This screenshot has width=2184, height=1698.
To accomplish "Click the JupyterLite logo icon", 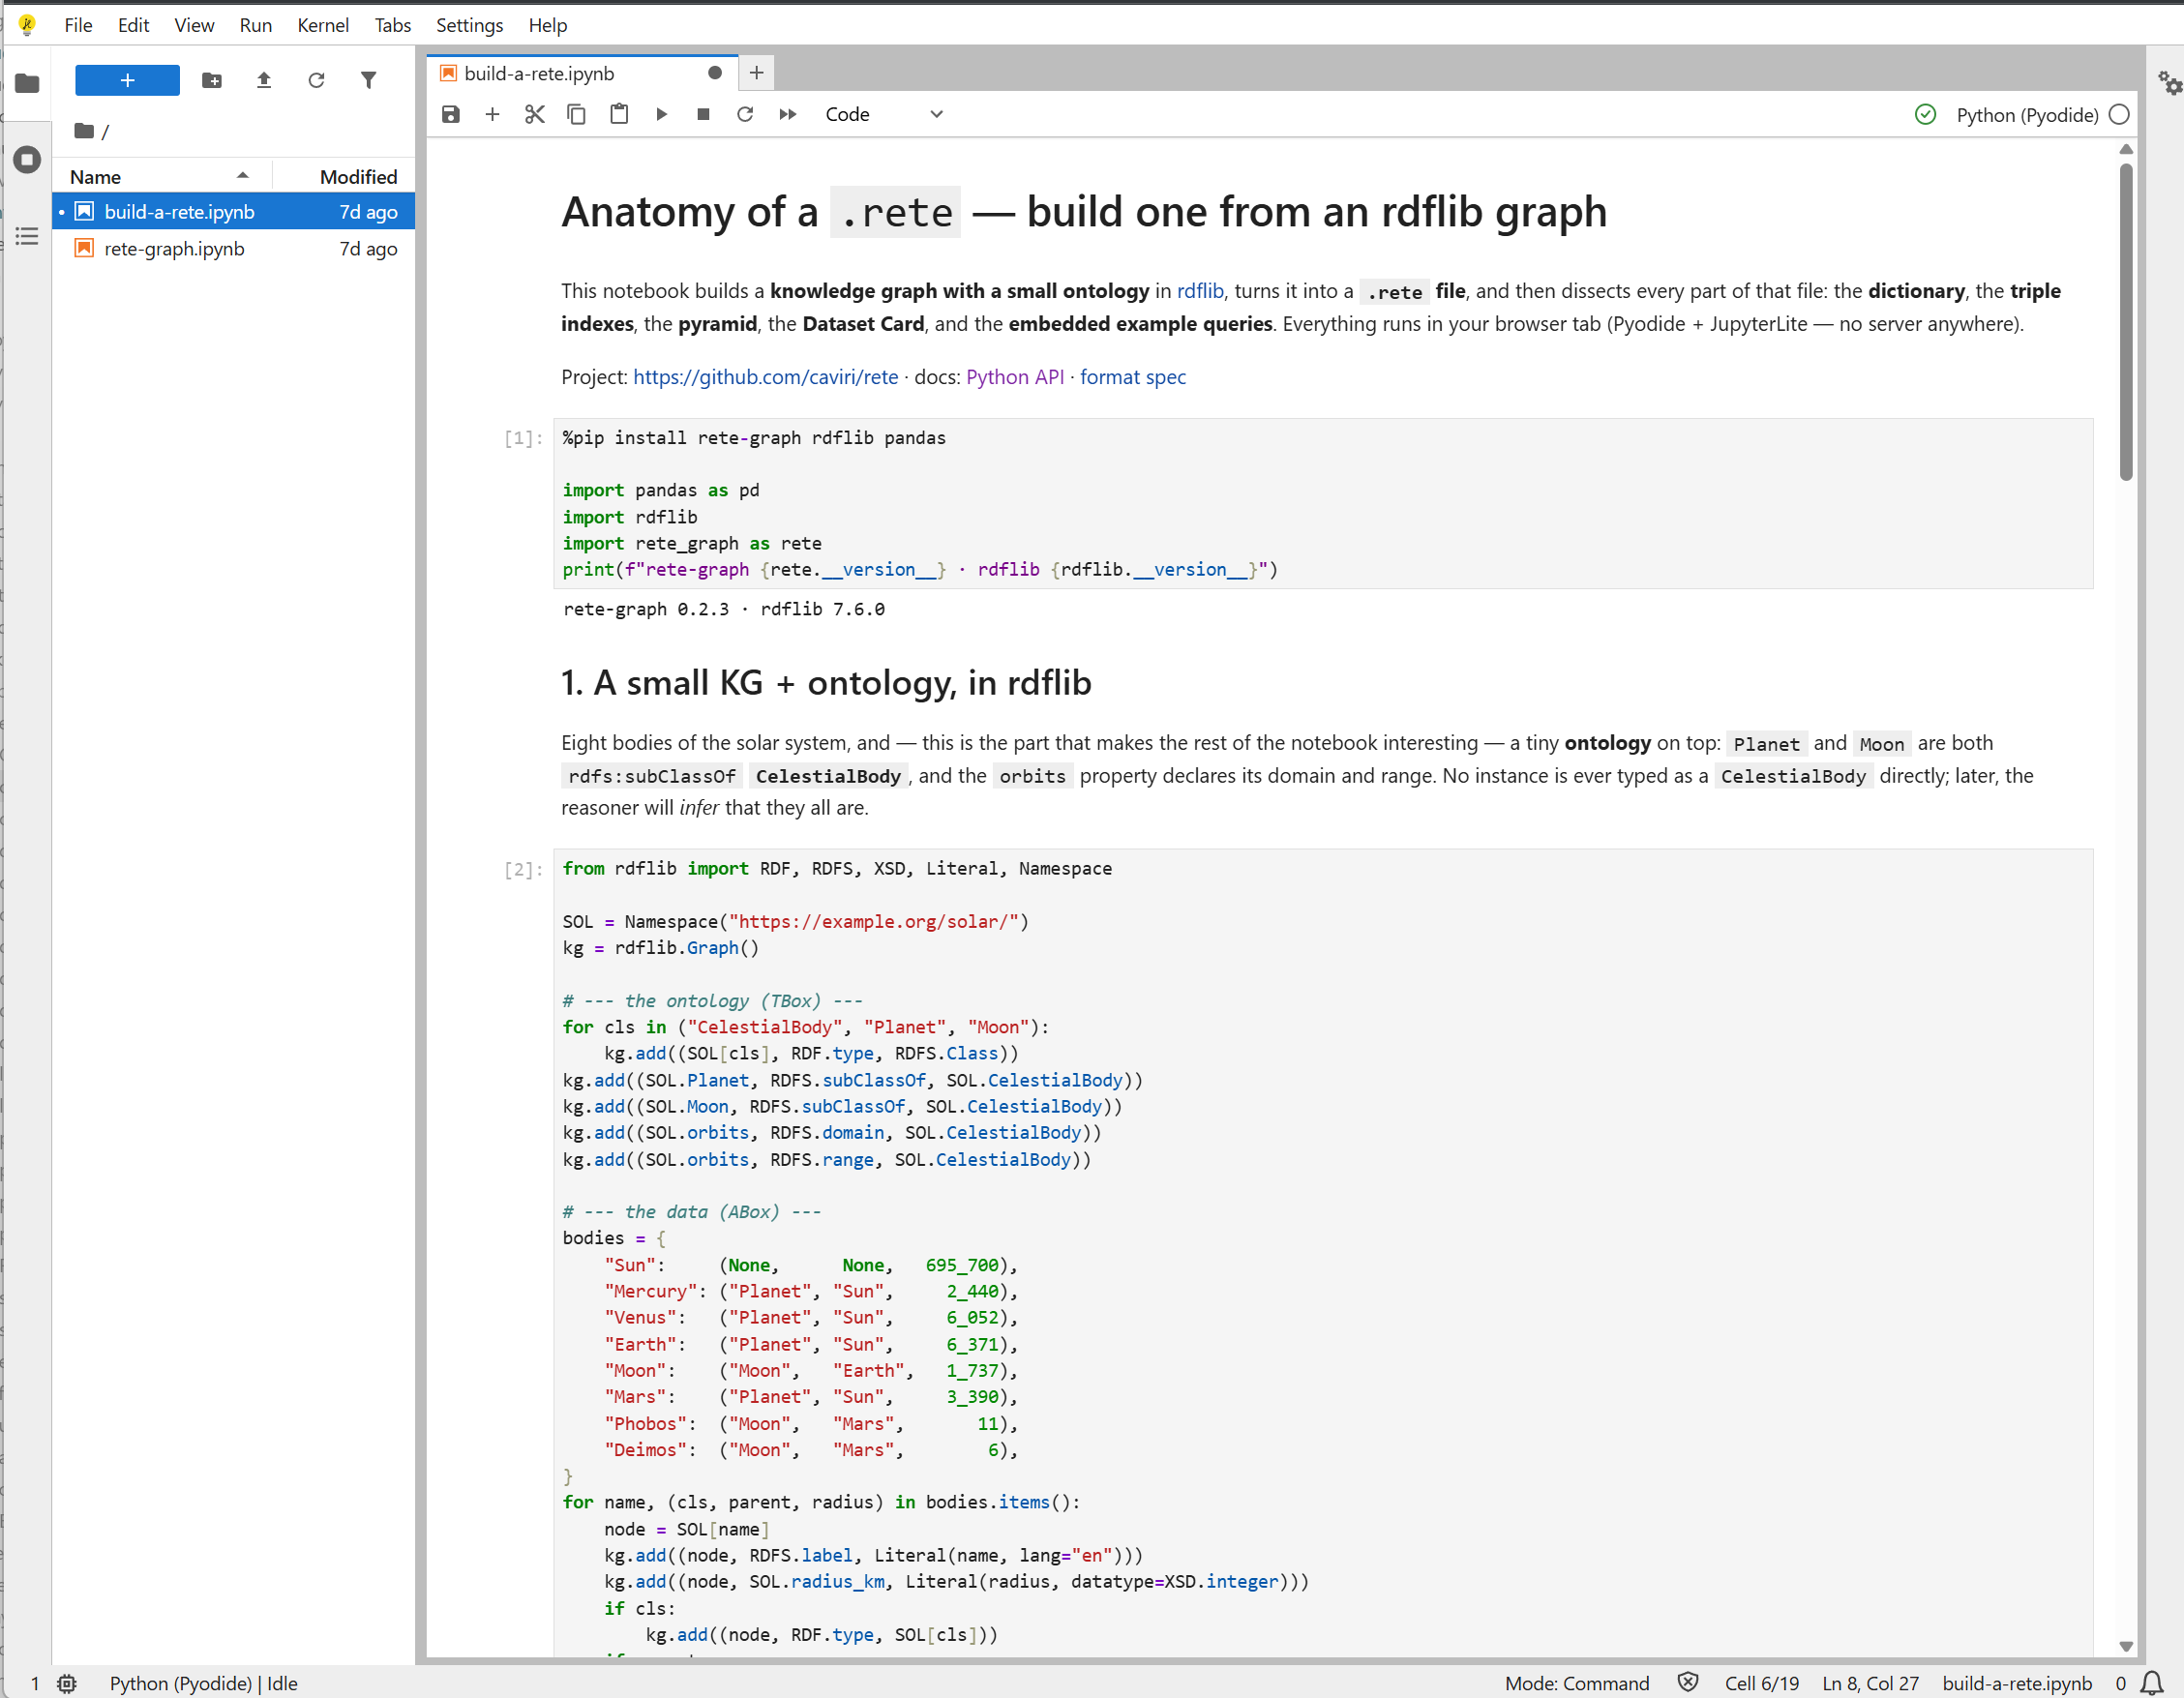I will (27, 25).
